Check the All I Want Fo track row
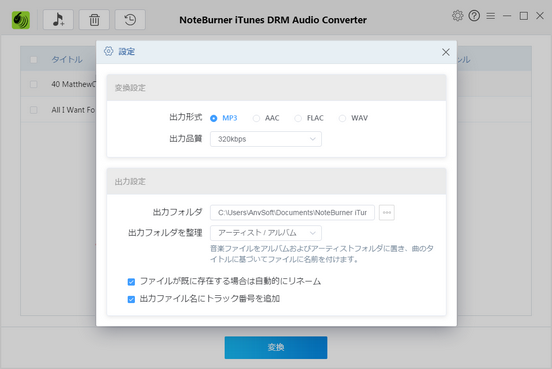 pyautogui.click(x=34, y=110)
